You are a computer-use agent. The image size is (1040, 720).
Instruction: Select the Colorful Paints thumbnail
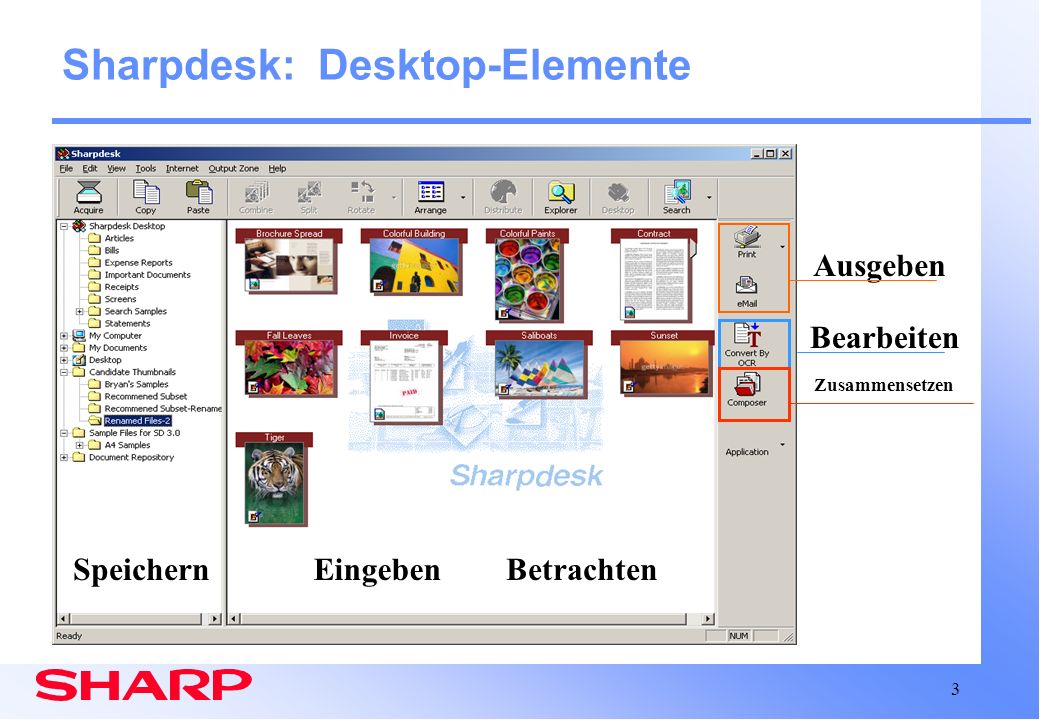point(527,275)
